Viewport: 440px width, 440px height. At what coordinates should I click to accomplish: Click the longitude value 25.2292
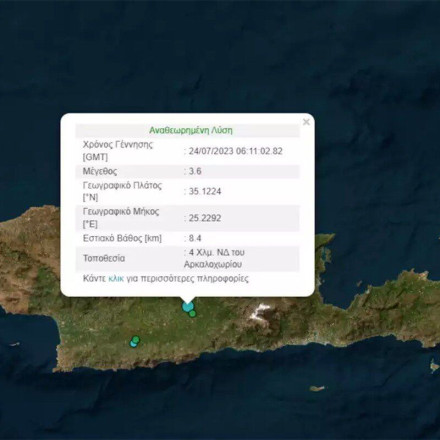(x=205, y=218)
